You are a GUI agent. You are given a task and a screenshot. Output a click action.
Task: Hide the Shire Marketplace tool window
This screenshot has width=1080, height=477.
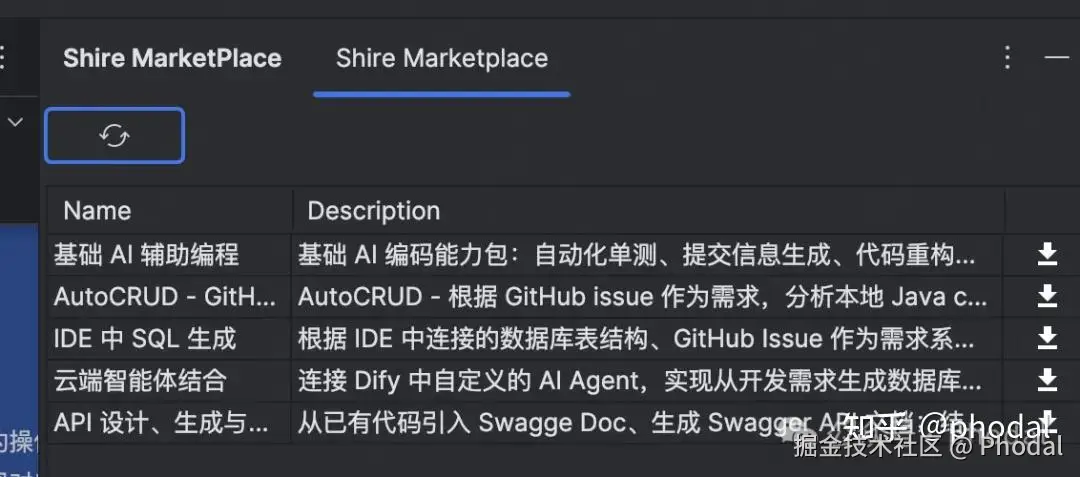click(1057, 57)
